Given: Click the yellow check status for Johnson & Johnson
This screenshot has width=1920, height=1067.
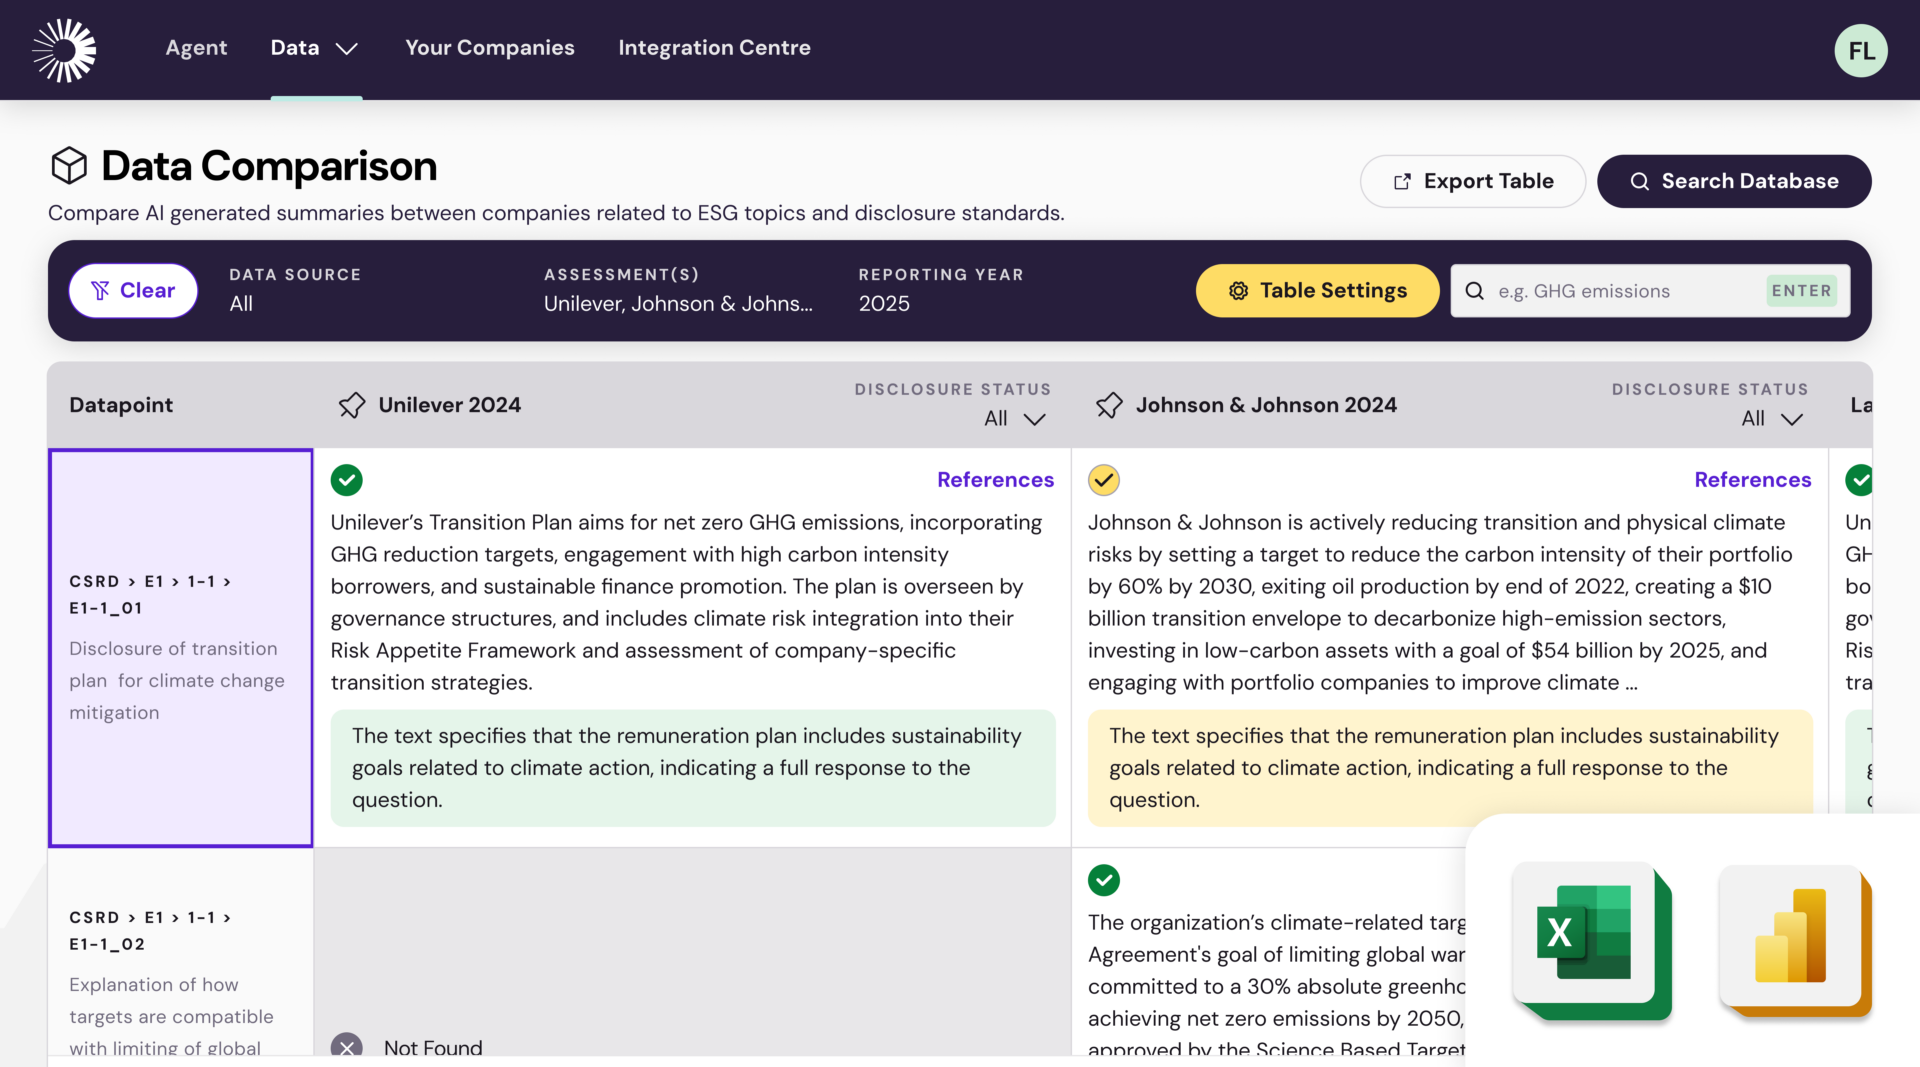Looking at the screenshot, I should coord(1104,480).
